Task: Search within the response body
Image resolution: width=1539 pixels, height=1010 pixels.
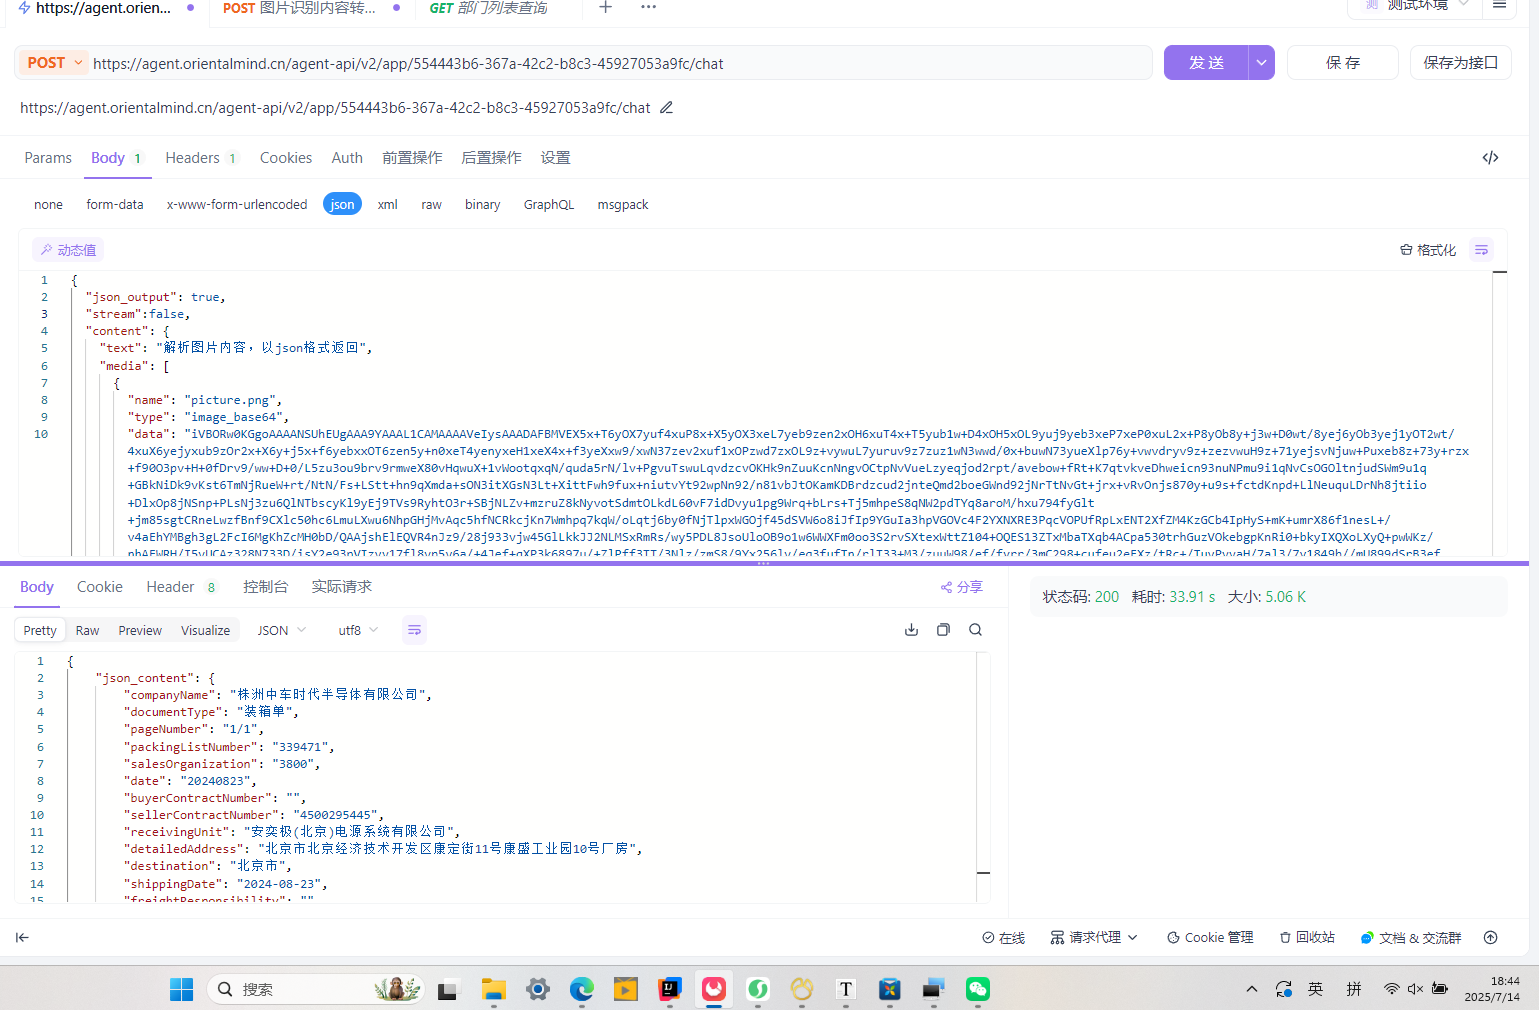Action: (x=975, y=630)
